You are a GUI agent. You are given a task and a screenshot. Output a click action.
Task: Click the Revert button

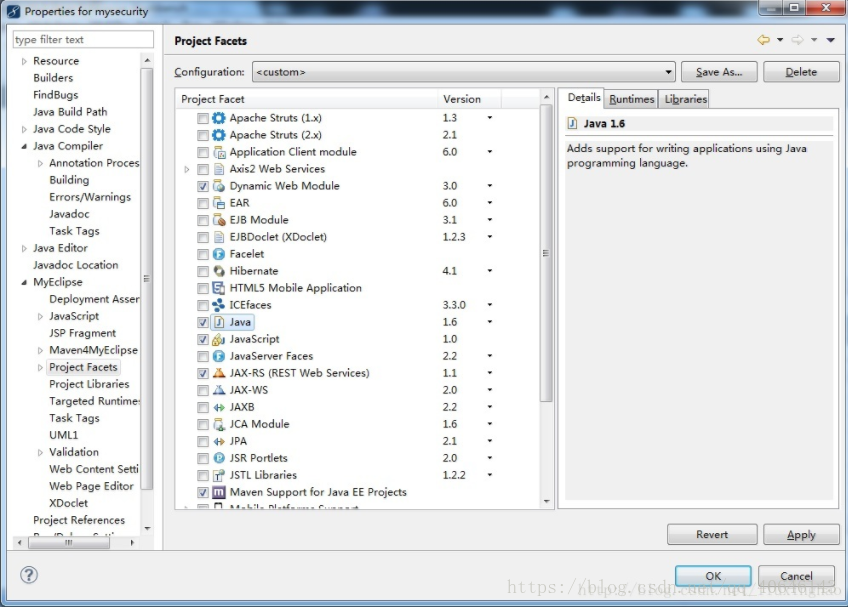(712, 535)
